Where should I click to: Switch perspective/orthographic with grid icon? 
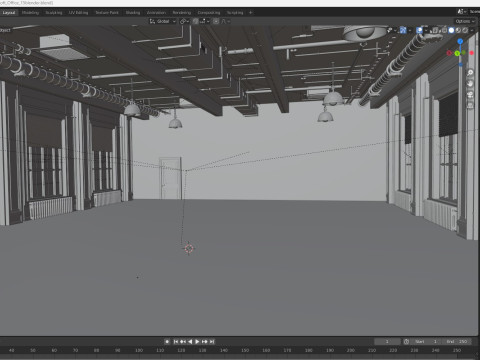coord(470,106)
